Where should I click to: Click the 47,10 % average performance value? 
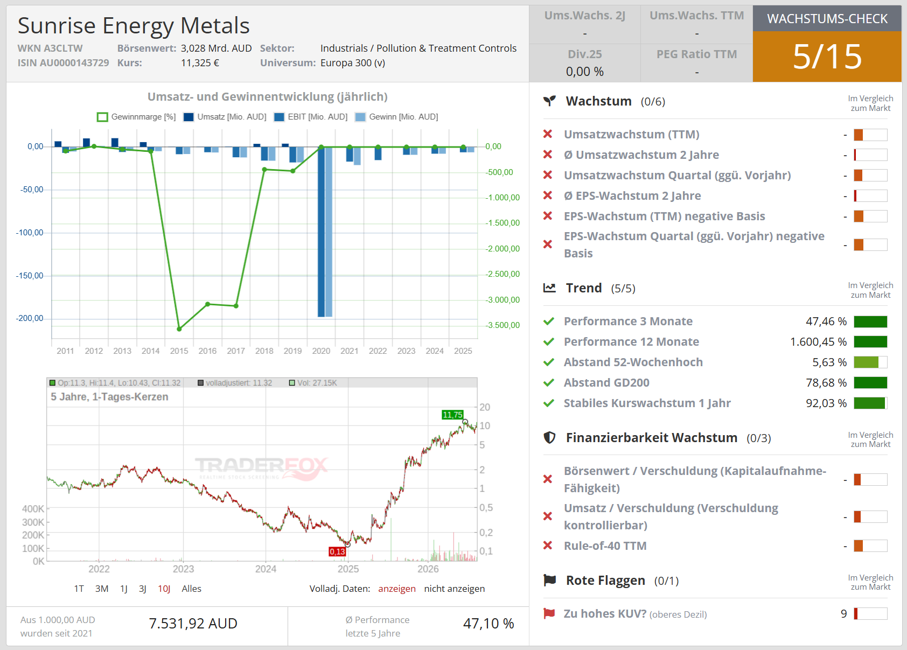coord(488,623)
